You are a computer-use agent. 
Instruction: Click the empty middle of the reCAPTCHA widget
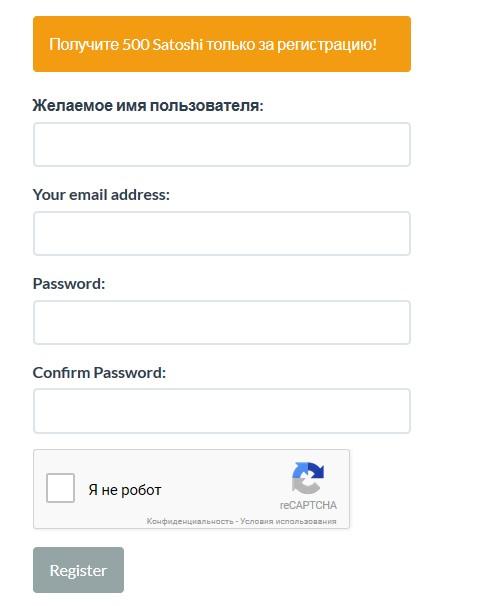(x=224, y=489)
